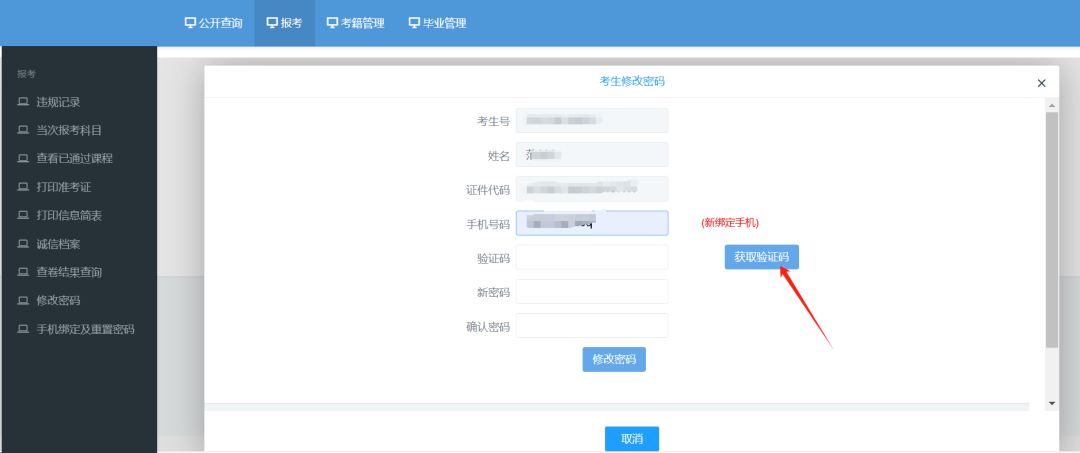The width and height of the screenshot is (1080, 453).
Task: Click the 取消 button
Action: [632, 439]
